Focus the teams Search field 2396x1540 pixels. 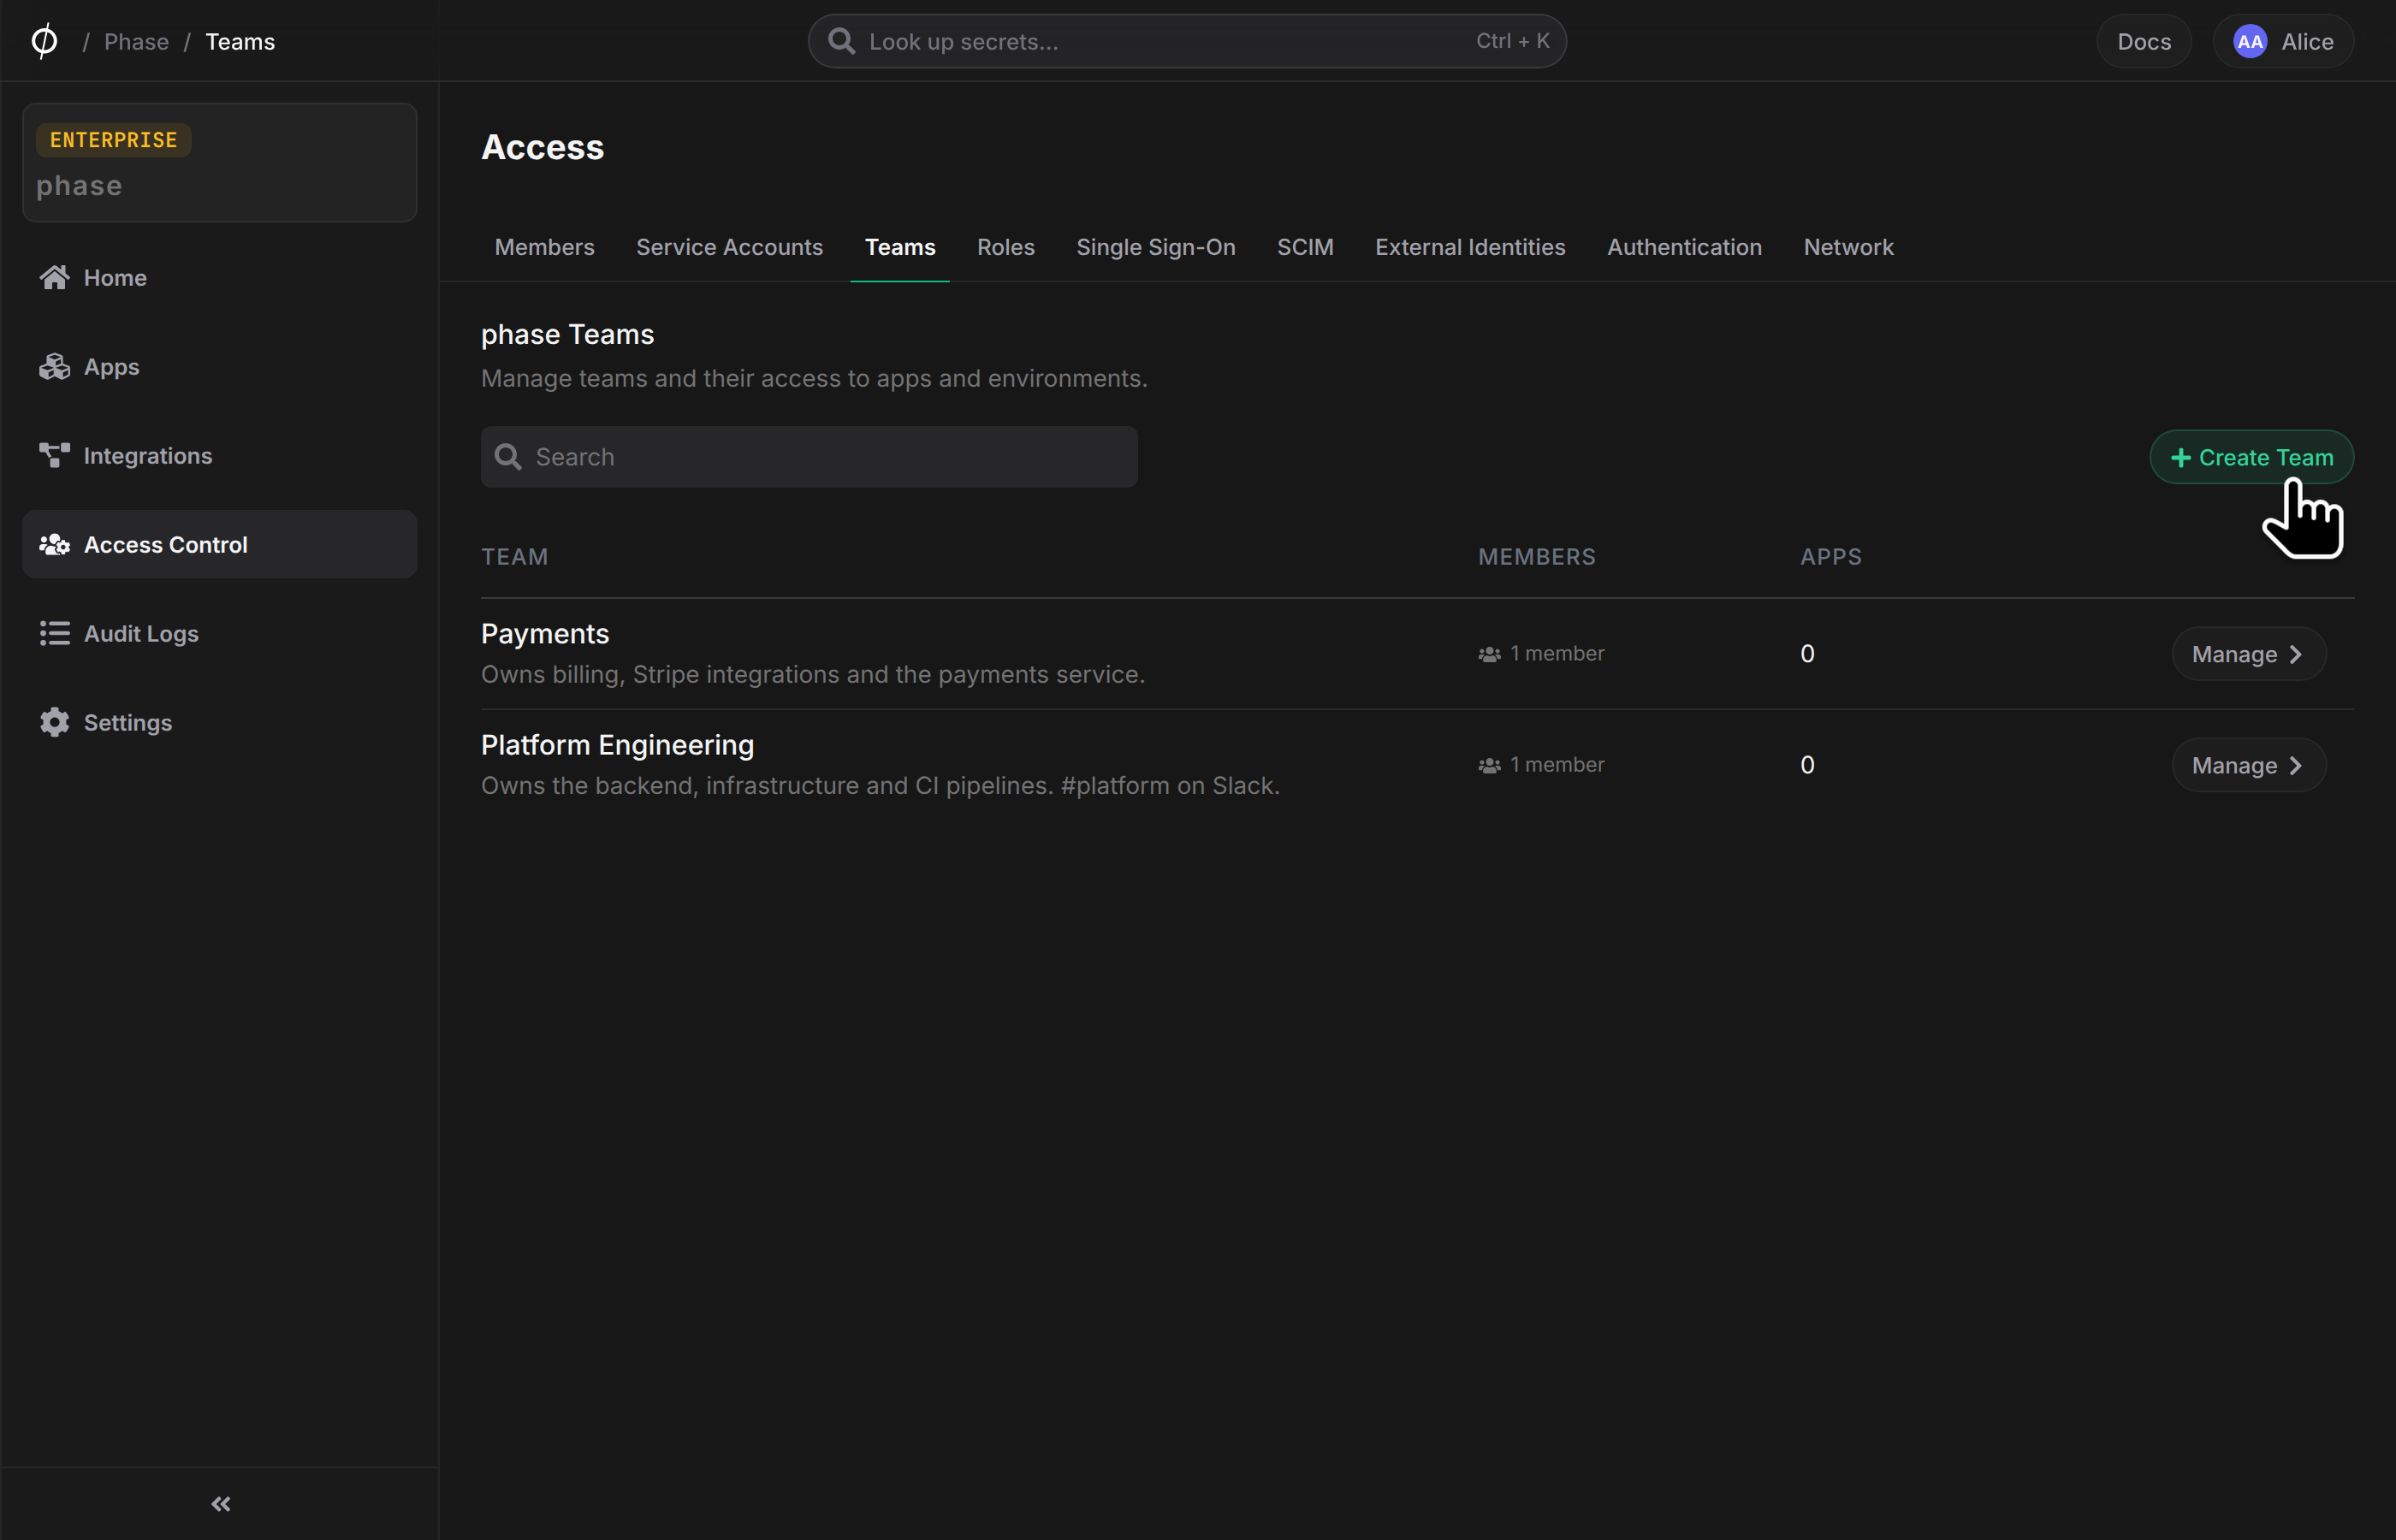point(809,457)
